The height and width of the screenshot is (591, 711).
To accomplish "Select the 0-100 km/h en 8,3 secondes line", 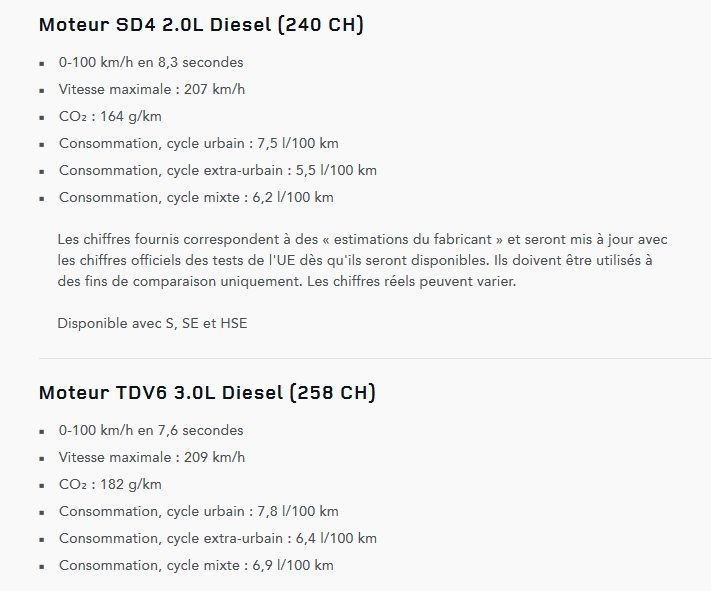I will point(151,62).
